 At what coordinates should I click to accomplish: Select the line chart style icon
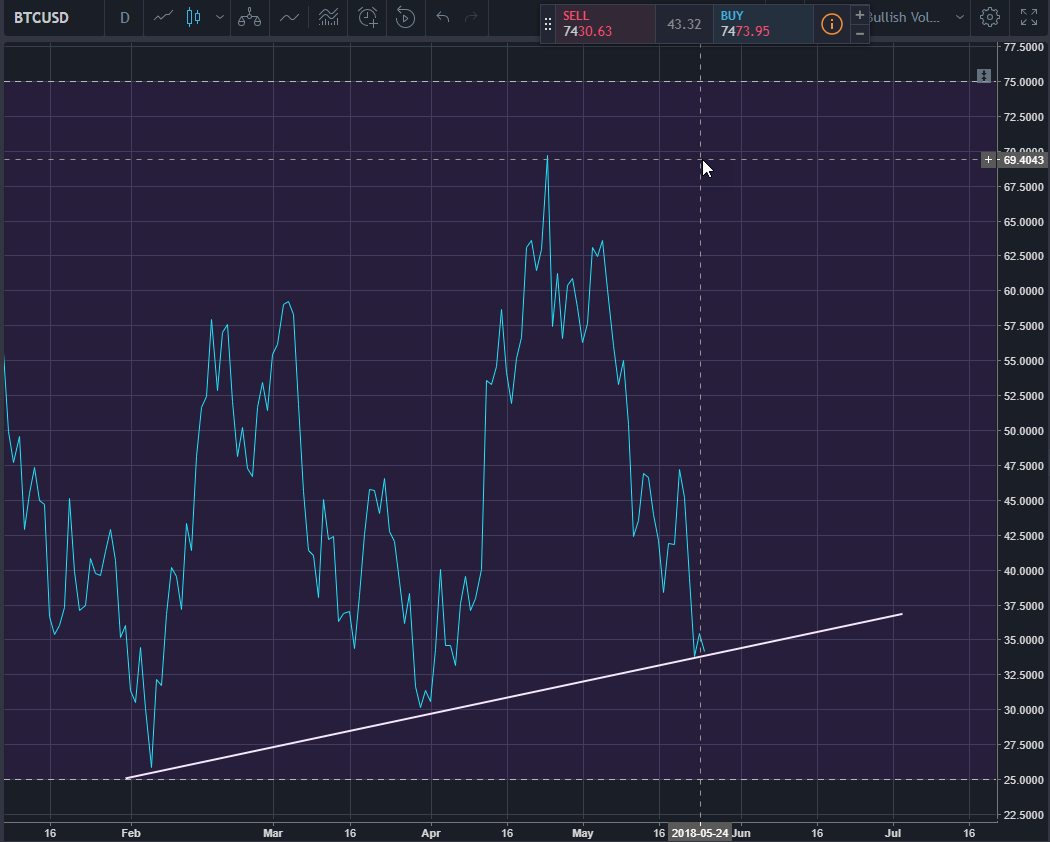[x=163, y=17]
